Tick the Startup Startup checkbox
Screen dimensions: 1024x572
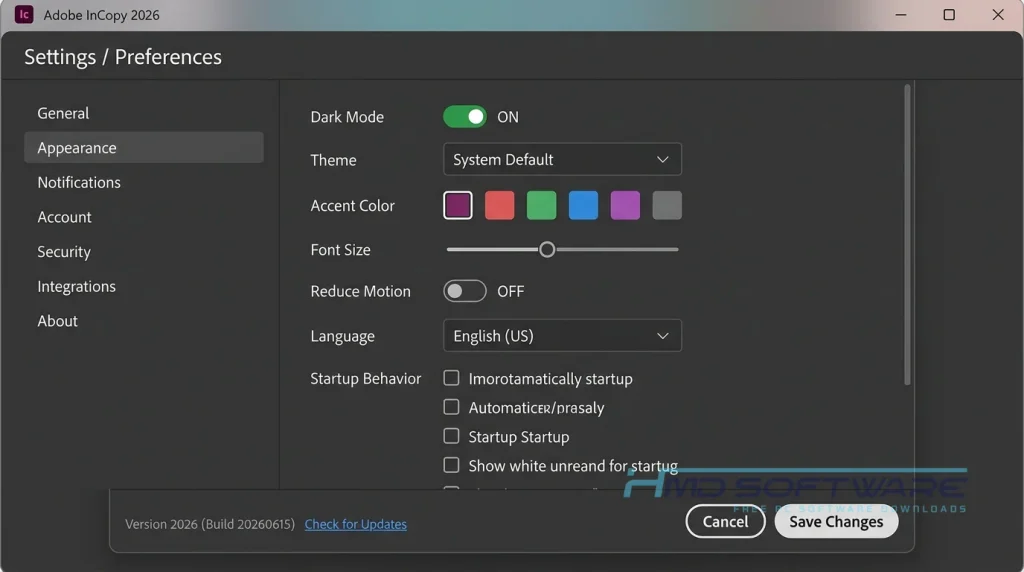click(x=451, y=436)
